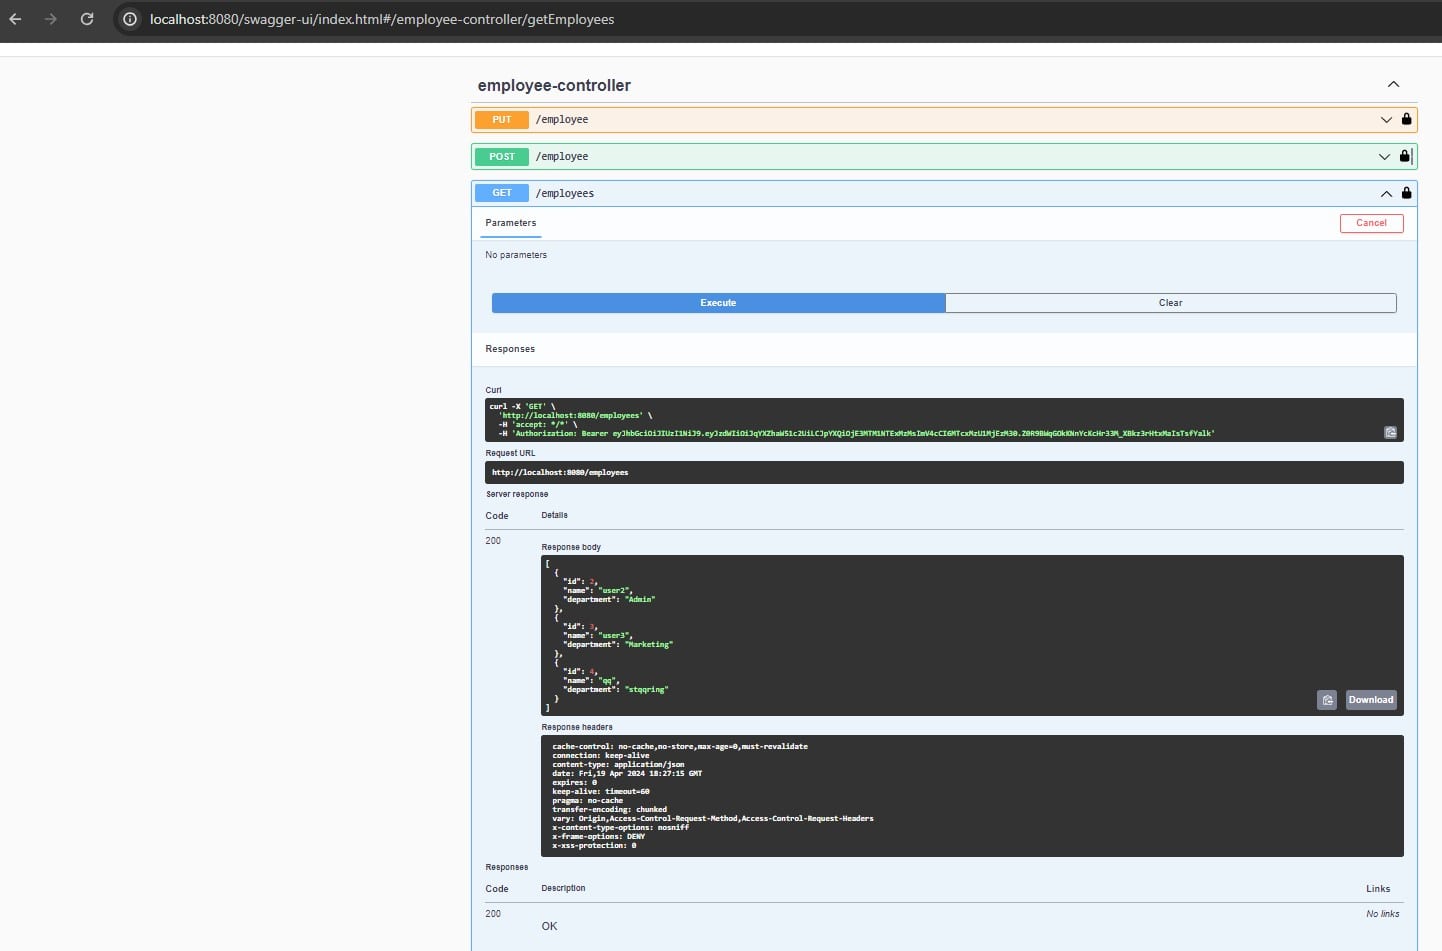The width and height of the screenshot is (1442, 951).
Task: Click the orange PUT method badge
Action: tap(502, 120)
